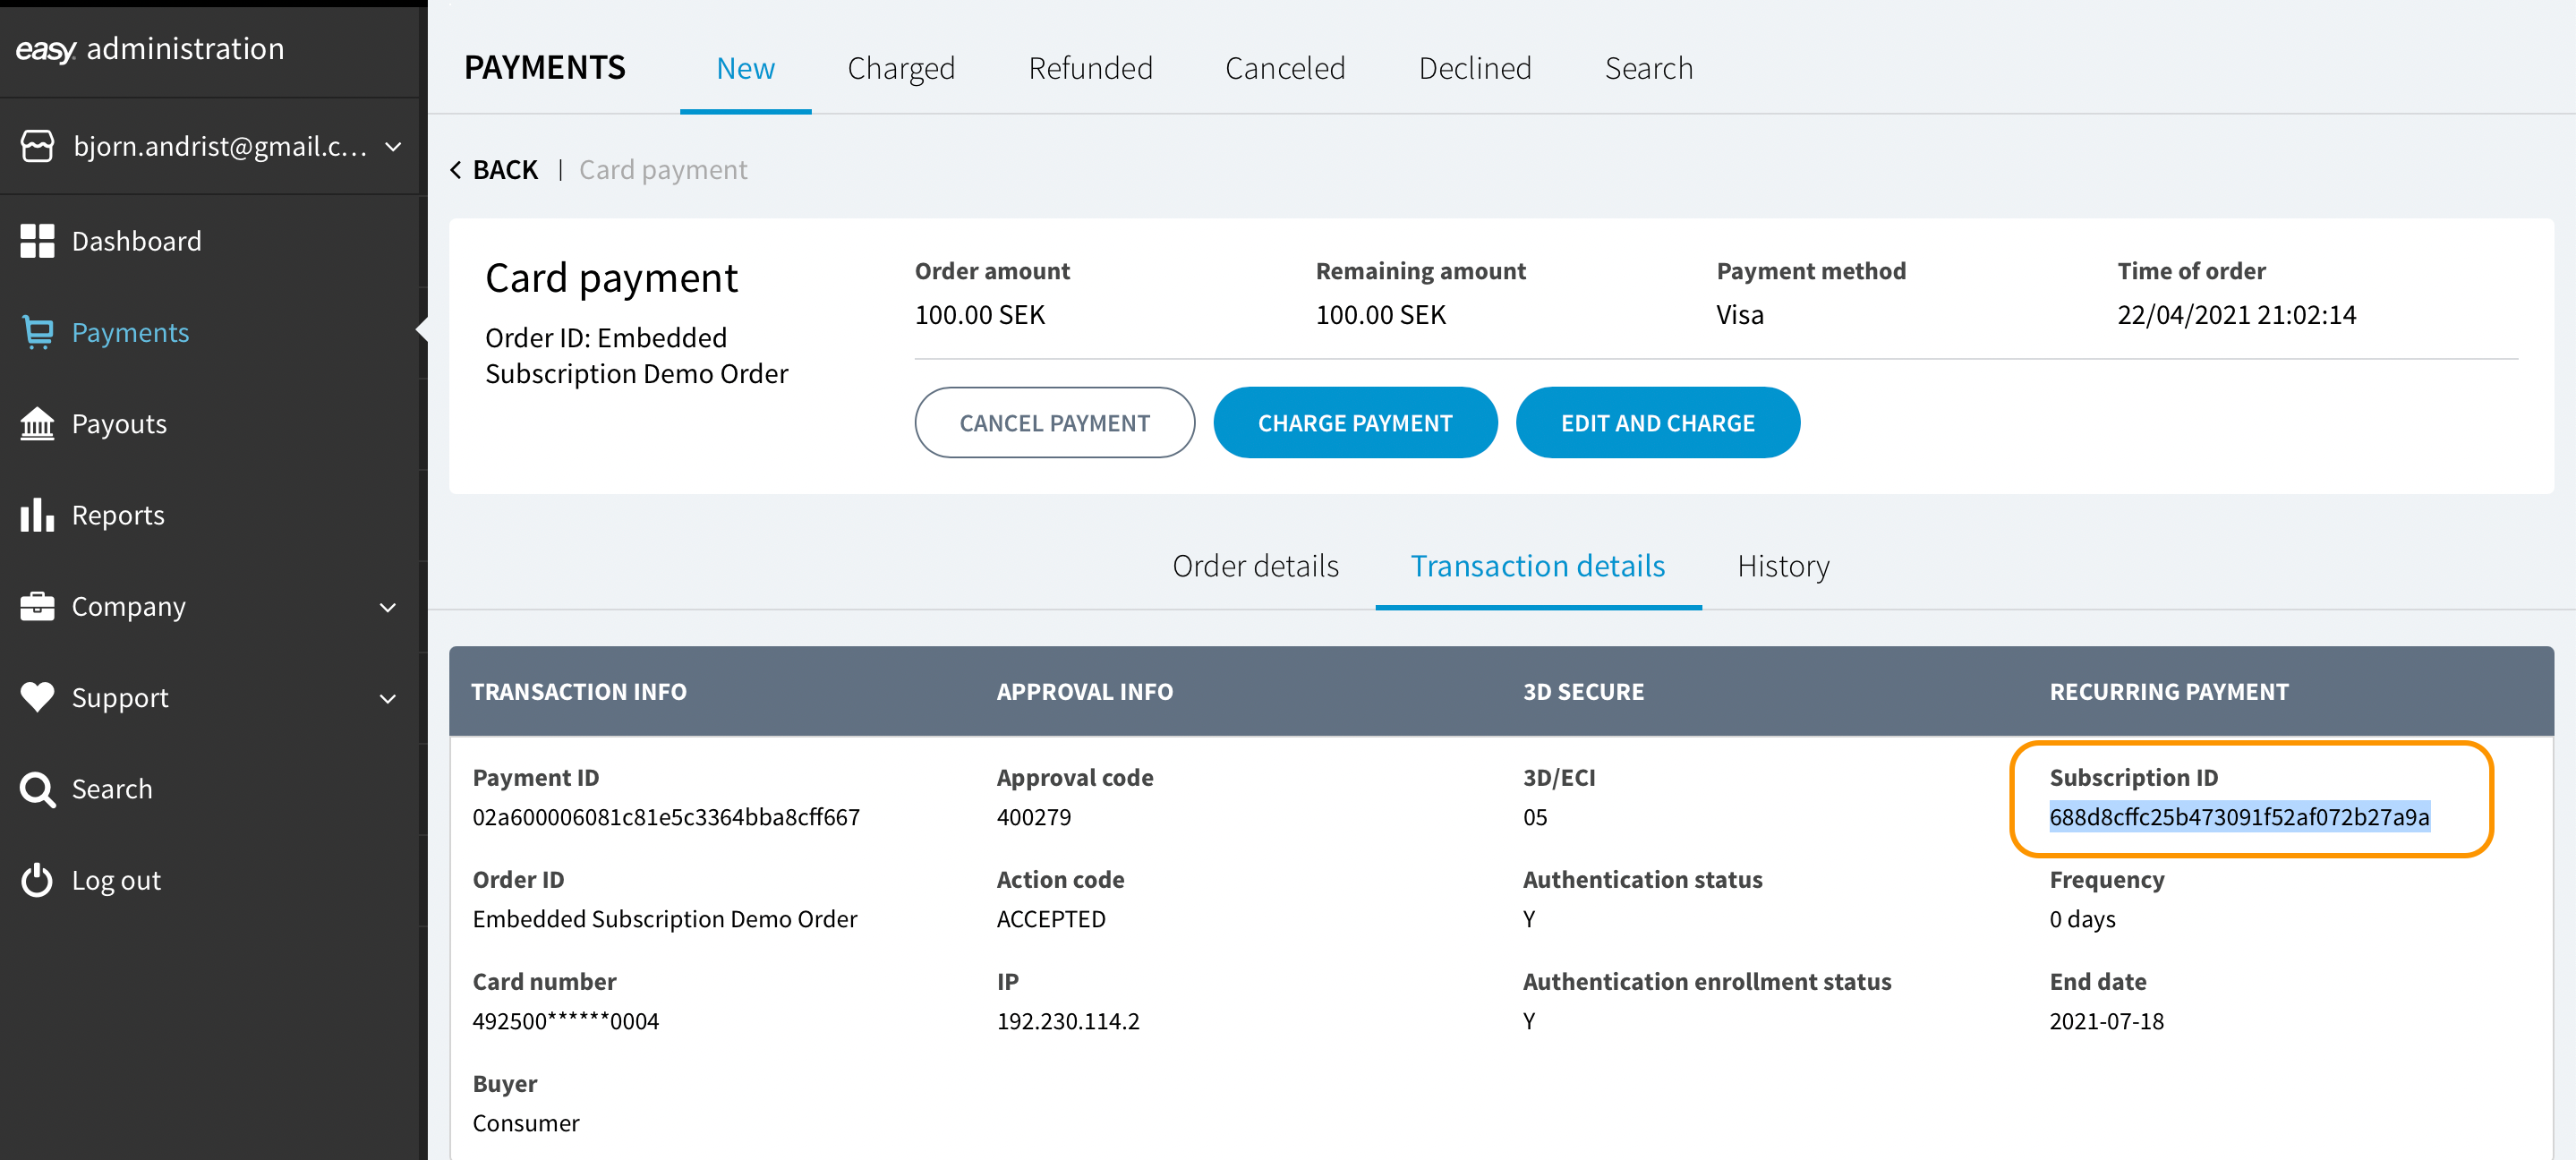The width and height of the screenshot is (2576, 1160).
Task: Click the Support heart icon
Action: coord(37,697)
